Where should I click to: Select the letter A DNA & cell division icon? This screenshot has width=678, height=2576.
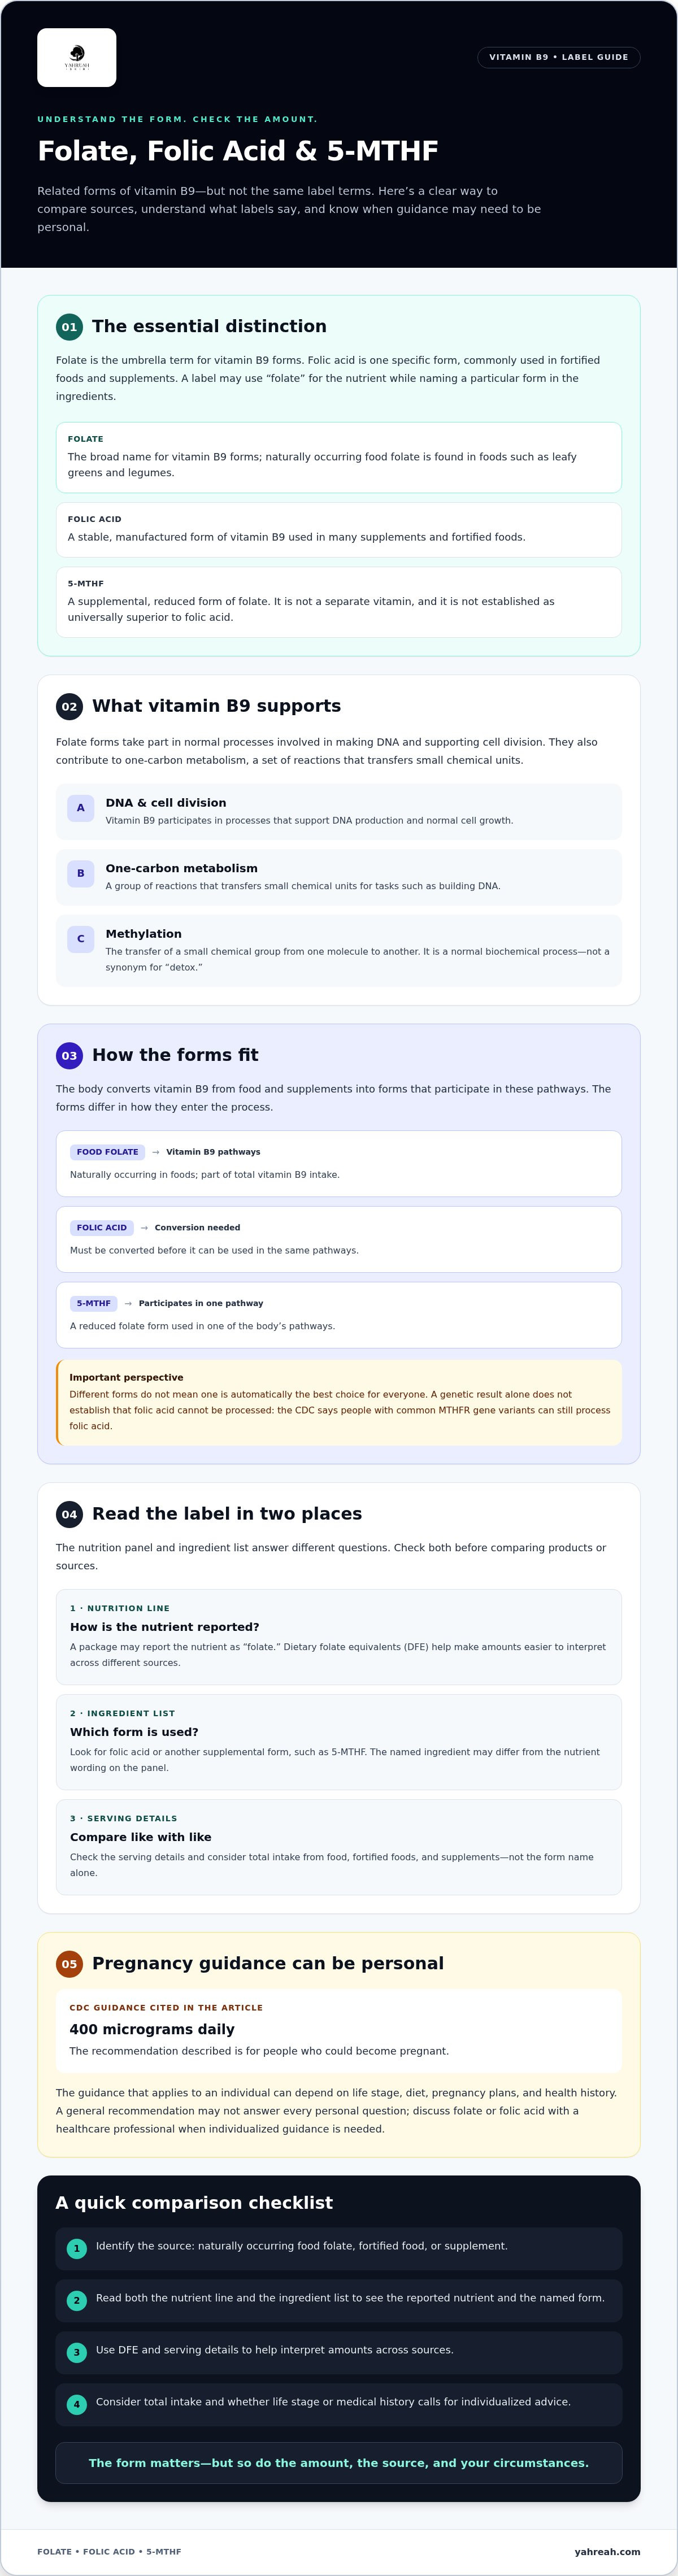tap(81, 808)
